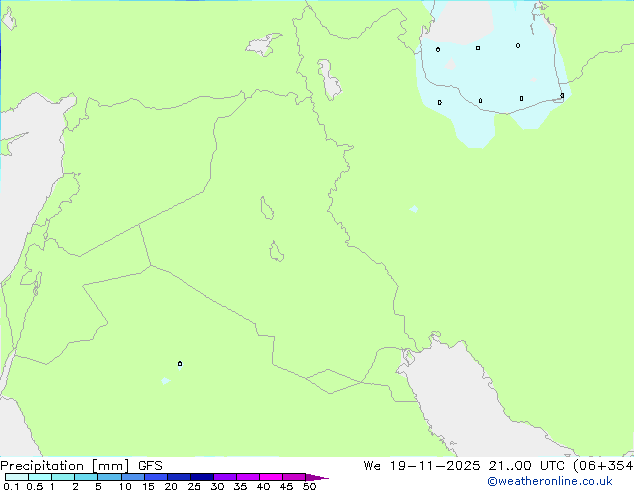This screenshot has width=634, height=490.
Task: Click the 'GFS' model label
Action: click(150, 466)
